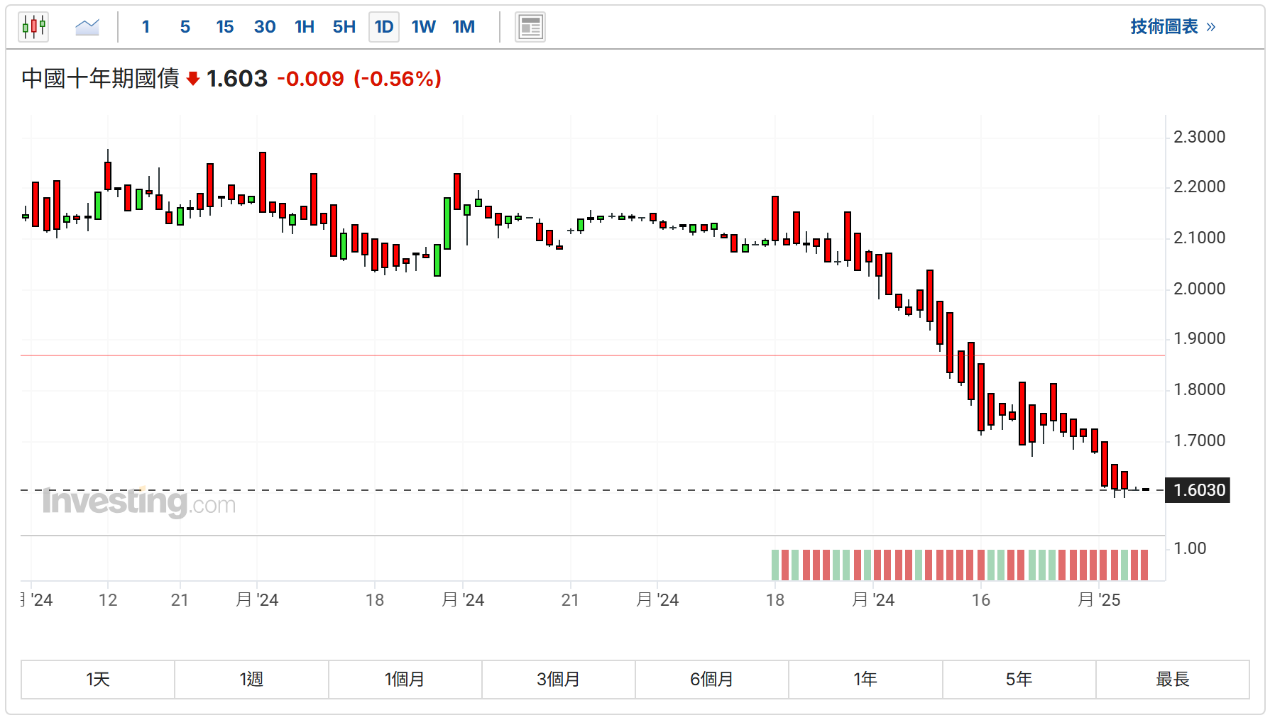1270x720 pixels.
Task: Switch to the 5年 range
Action: tap(1019, 680)
